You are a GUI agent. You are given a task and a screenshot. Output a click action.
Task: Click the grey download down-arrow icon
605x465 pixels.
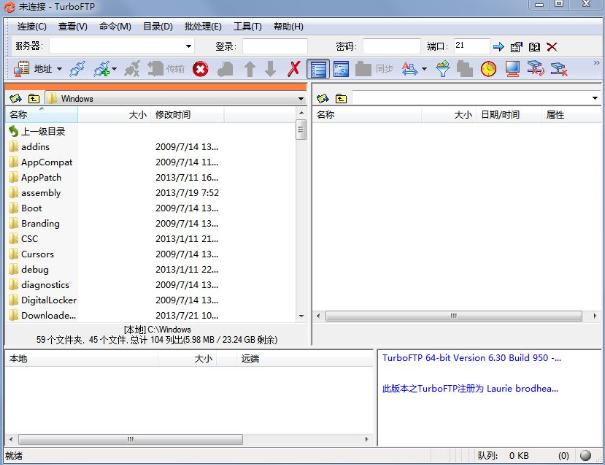270,69
